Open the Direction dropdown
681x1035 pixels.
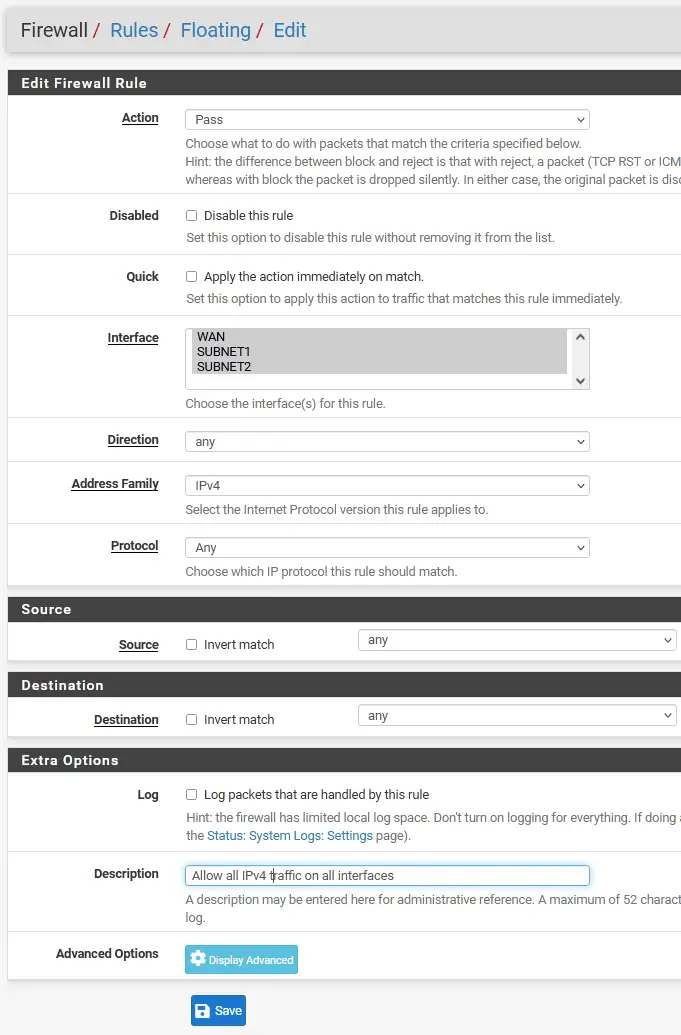(x=387, y=442)
